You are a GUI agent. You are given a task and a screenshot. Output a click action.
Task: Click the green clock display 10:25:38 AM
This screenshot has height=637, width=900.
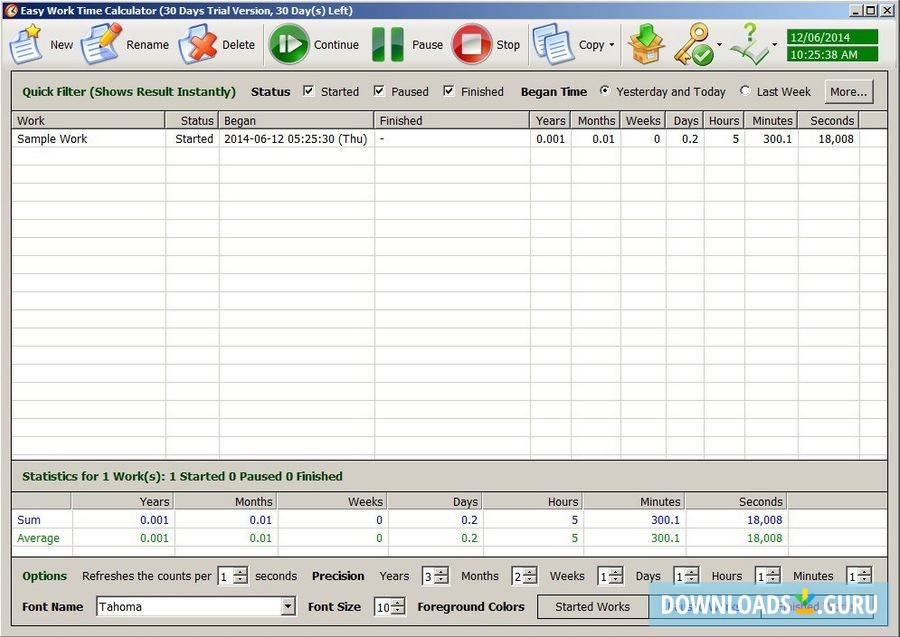pyautogui.click(x=832, y=55)
